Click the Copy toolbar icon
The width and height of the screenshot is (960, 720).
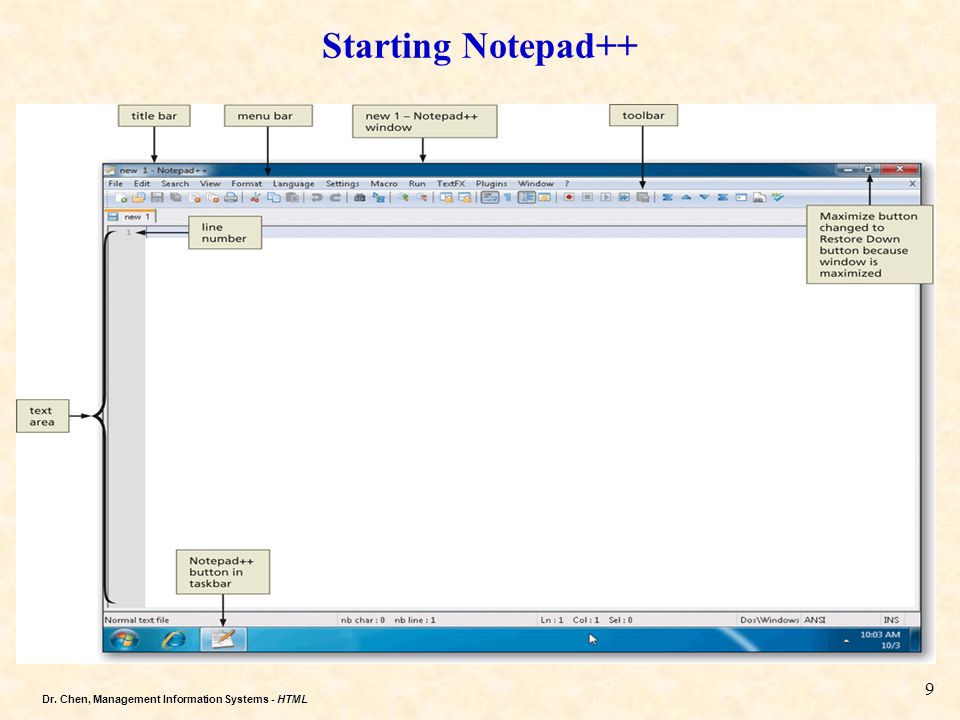[274, 198]
